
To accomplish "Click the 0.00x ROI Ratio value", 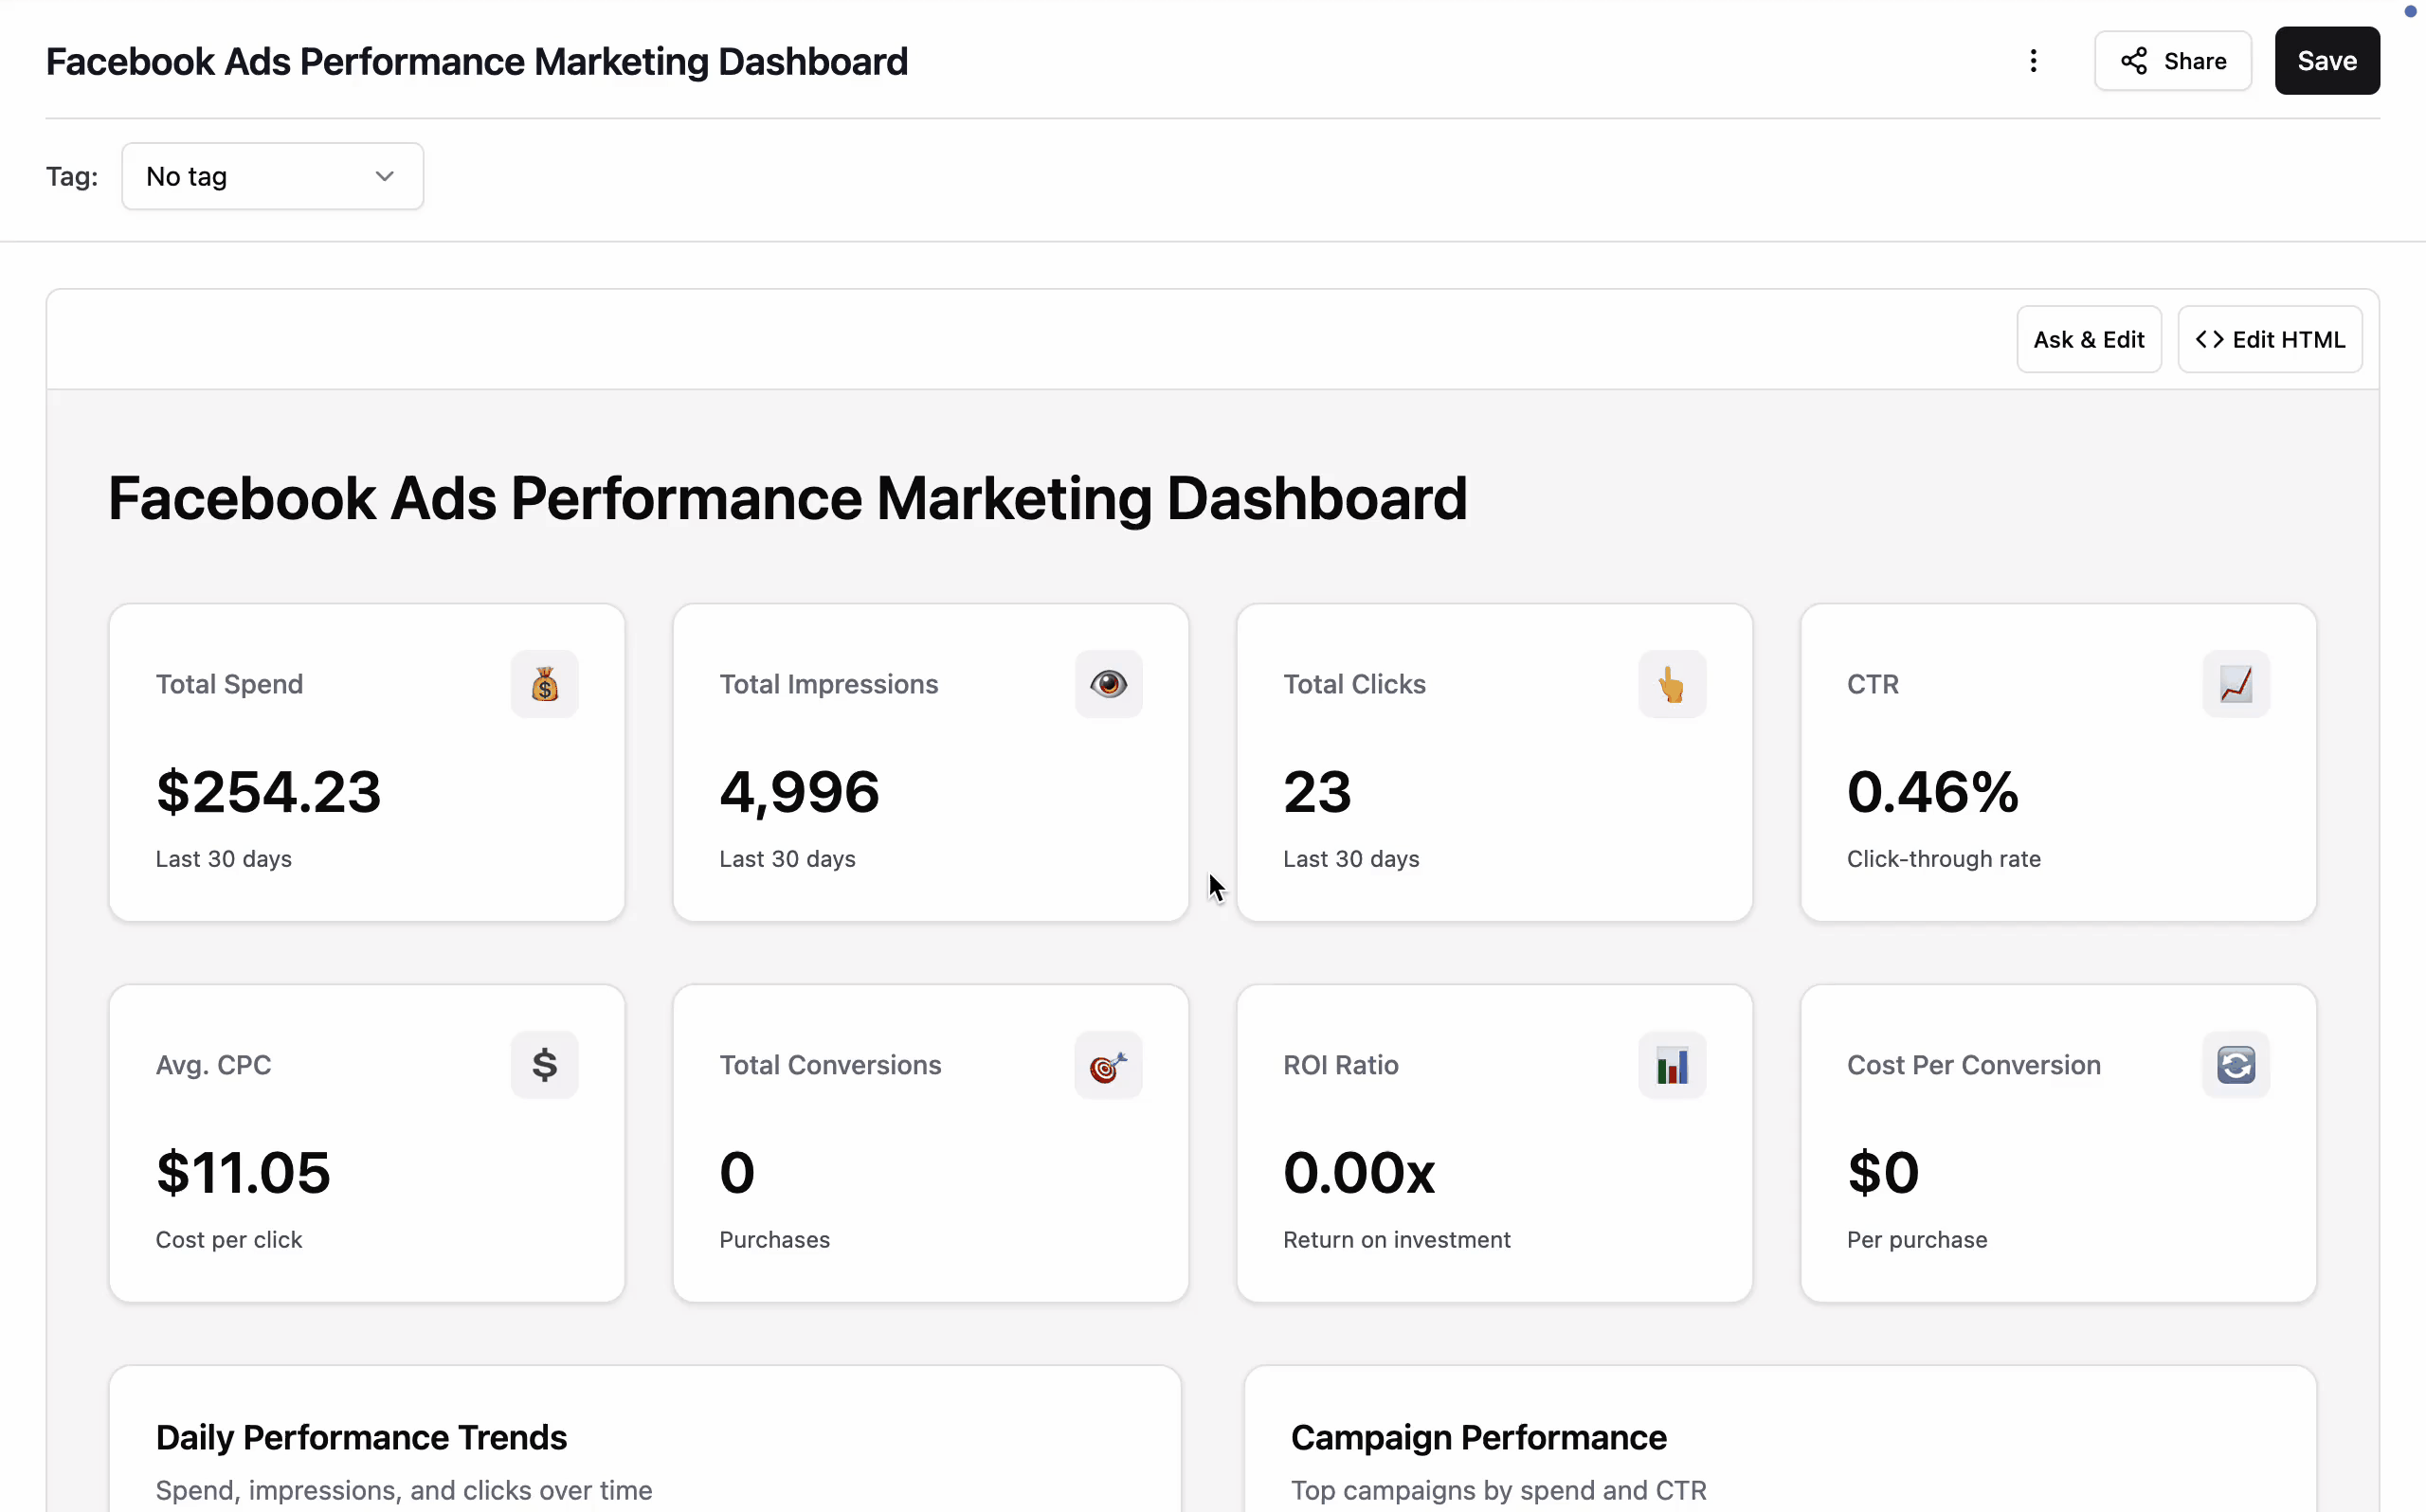I will 1359,1173.
